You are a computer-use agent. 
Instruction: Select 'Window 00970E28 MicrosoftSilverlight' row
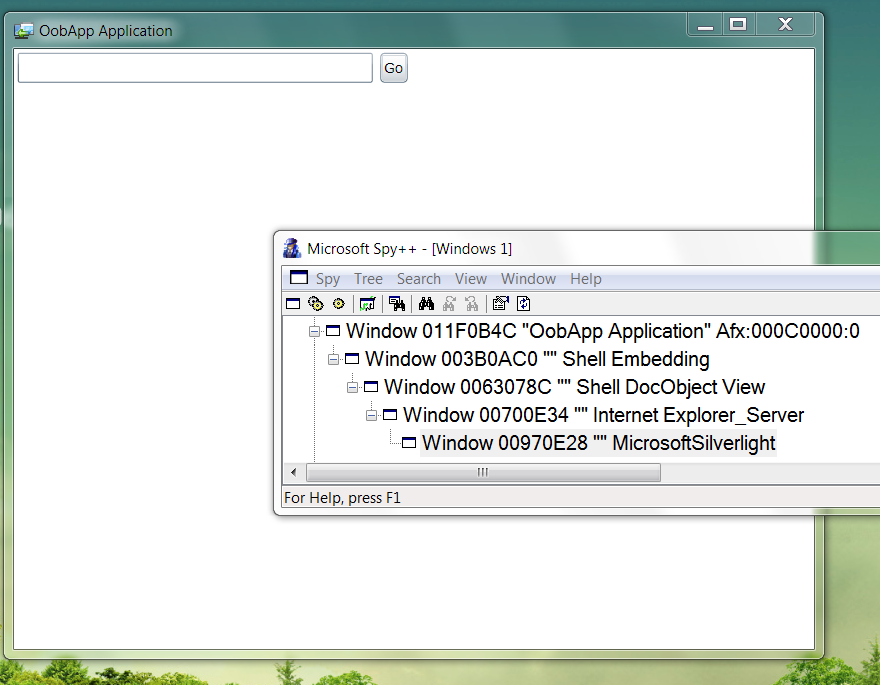[x=598, y=443]
